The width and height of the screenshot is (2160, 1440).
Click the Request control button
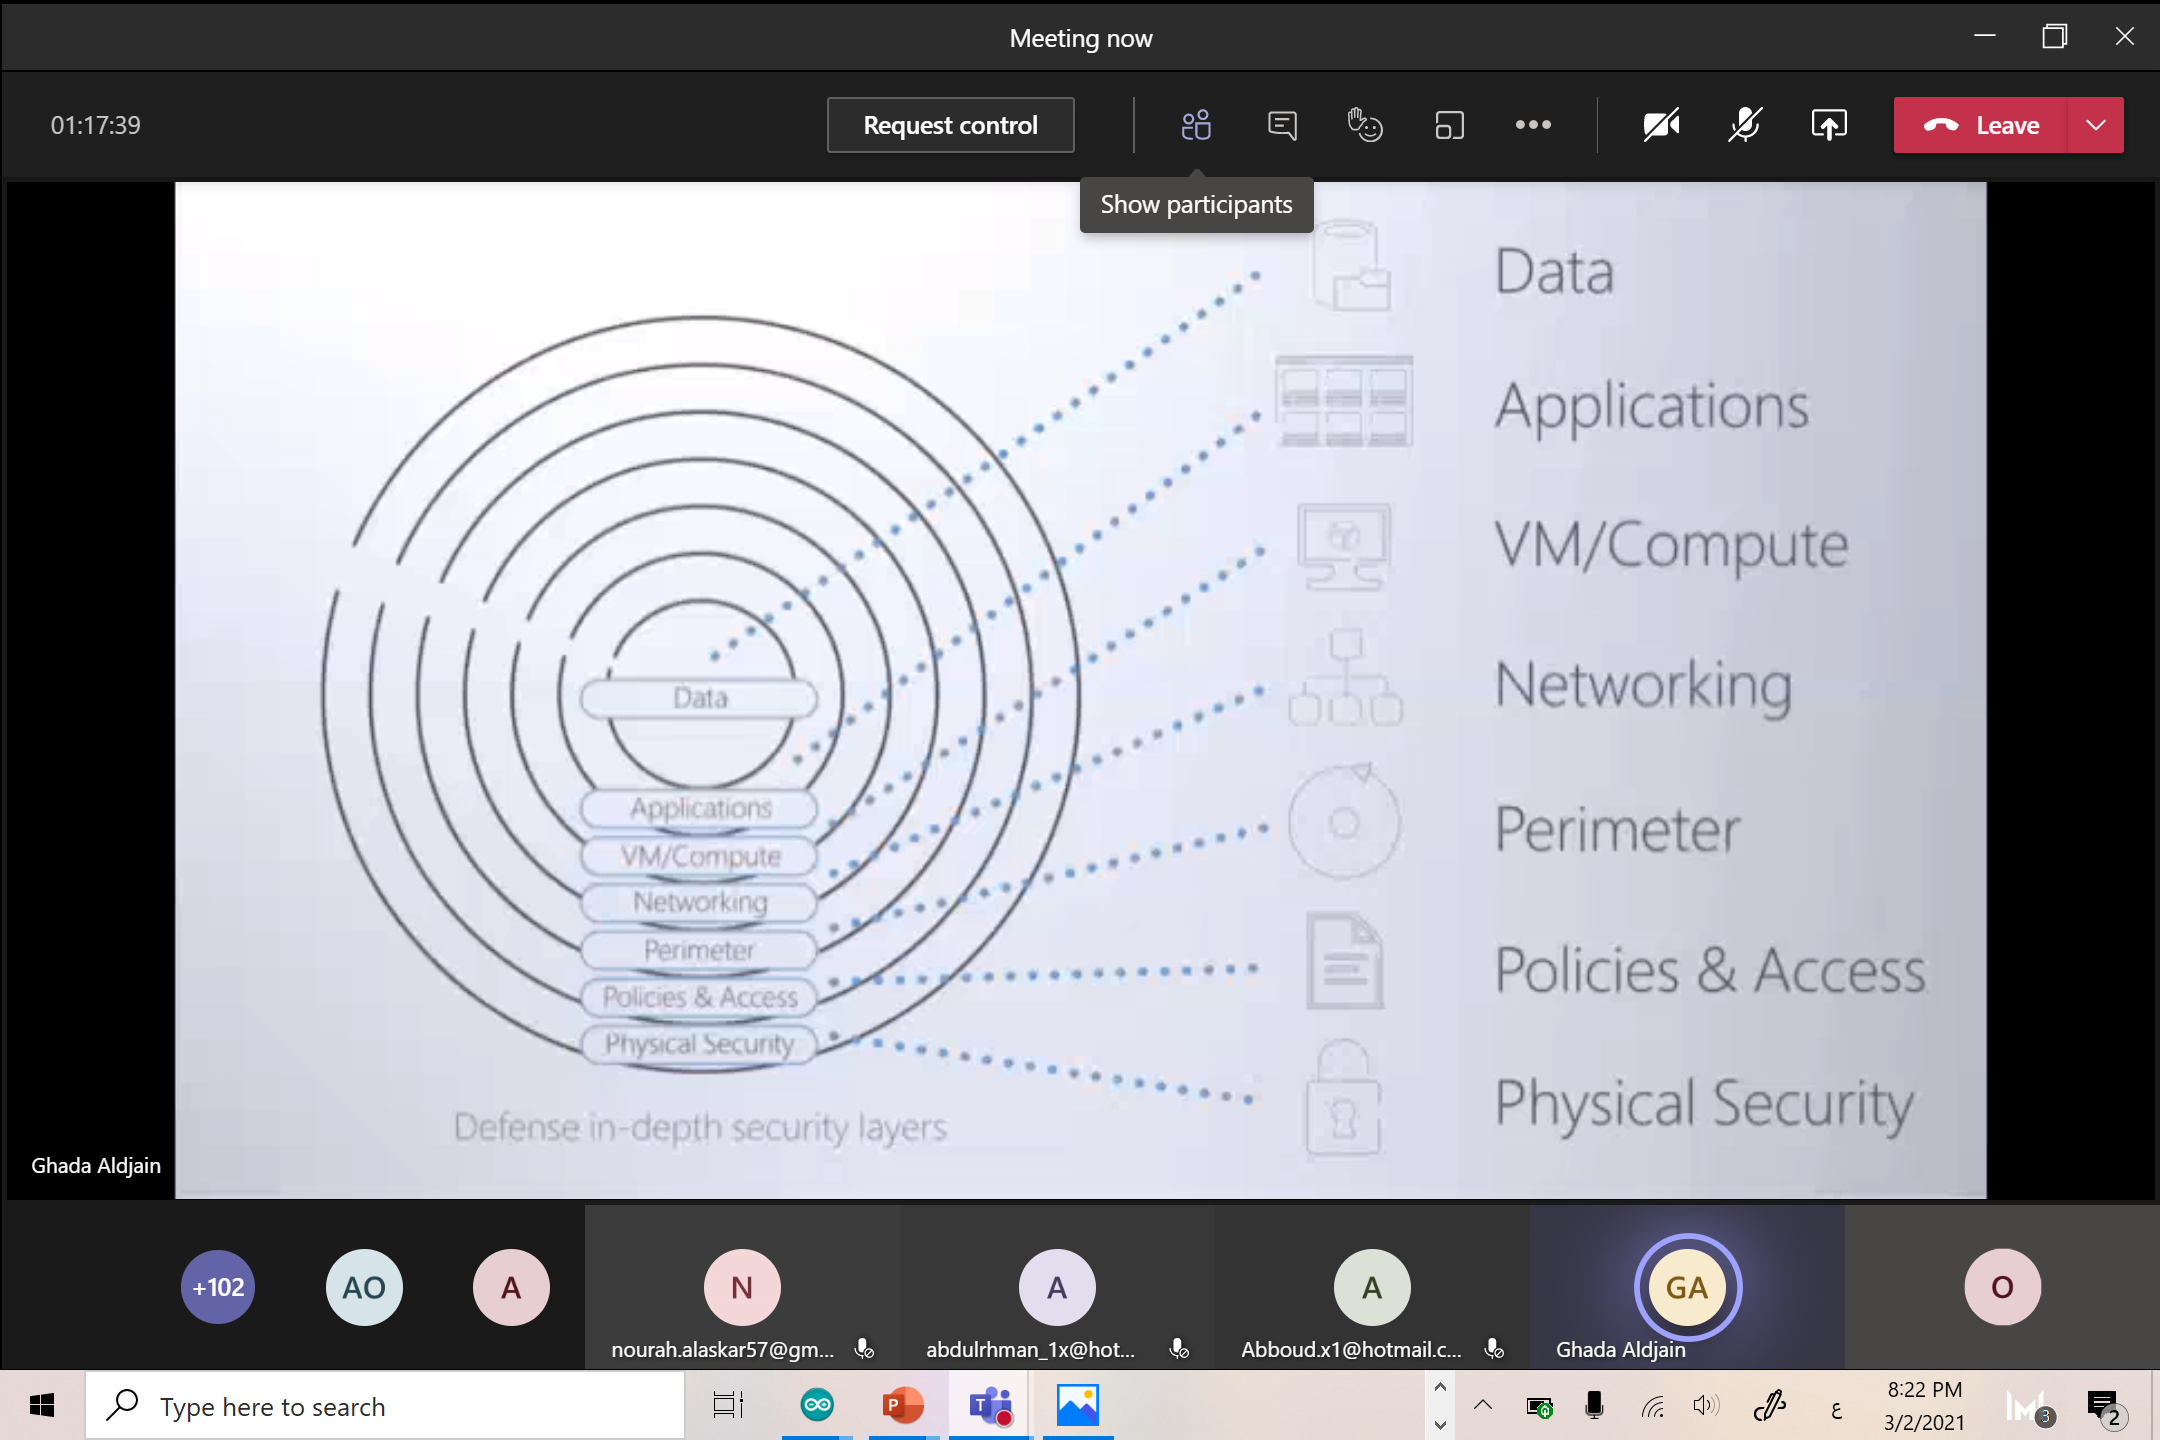[x=950, y=125]
